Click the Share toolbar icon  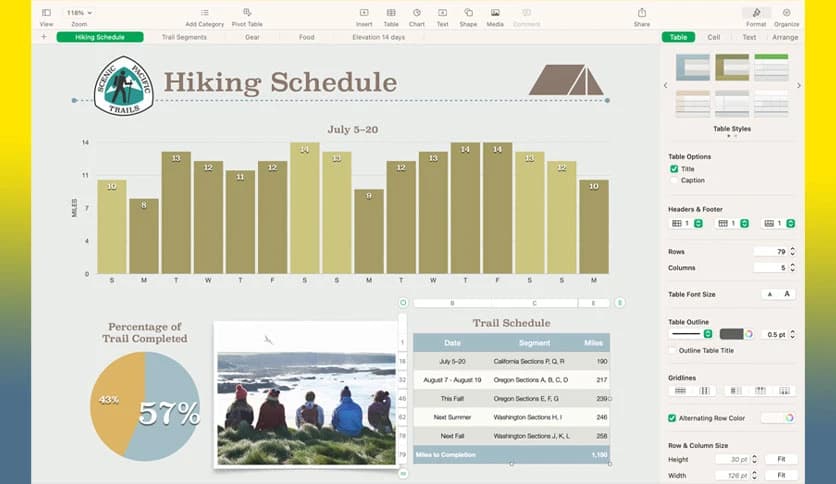pyautogui.click(x=642, y=12)
